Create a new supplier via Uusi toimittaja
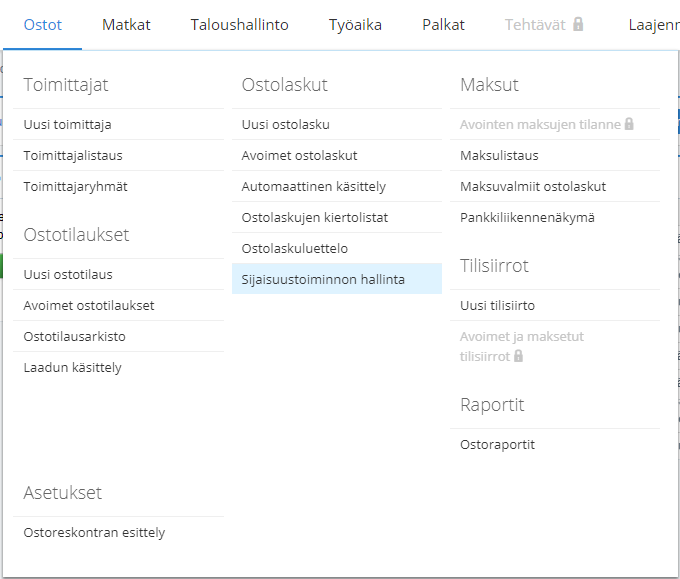 click(x=68, y=124)
